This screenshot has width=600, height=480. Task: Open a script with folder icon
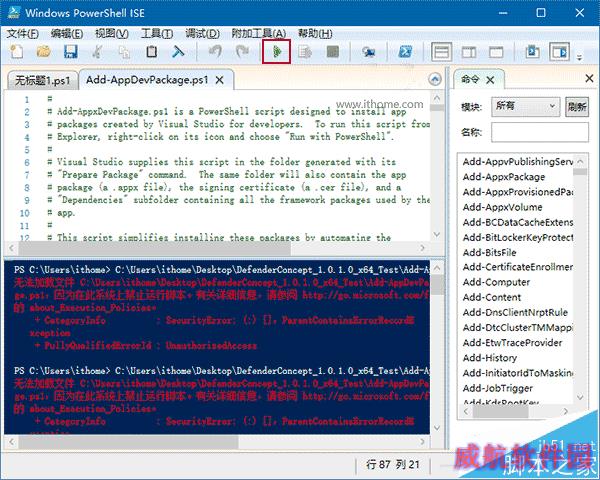tap(43, 52)
